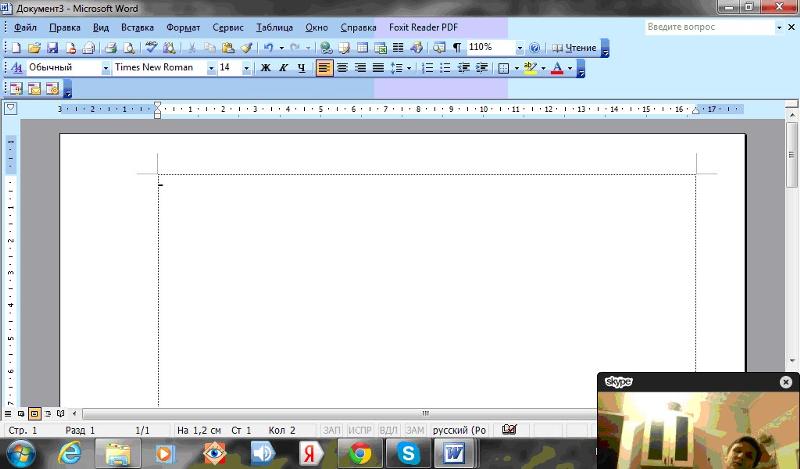Open the zoom 110% dropdown
The width and height of the screenshot is (800, 469).
[519, 48]
